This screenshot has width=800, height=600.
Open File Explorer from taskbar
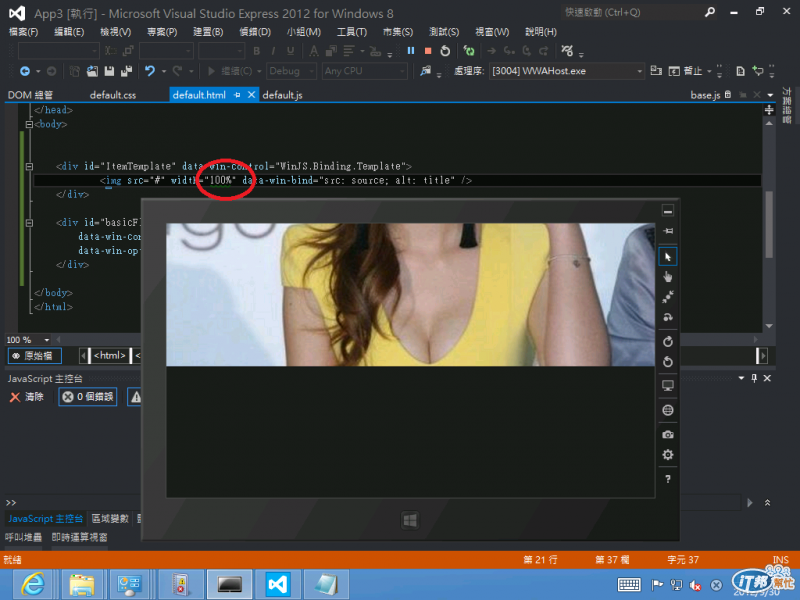point(82,584)
